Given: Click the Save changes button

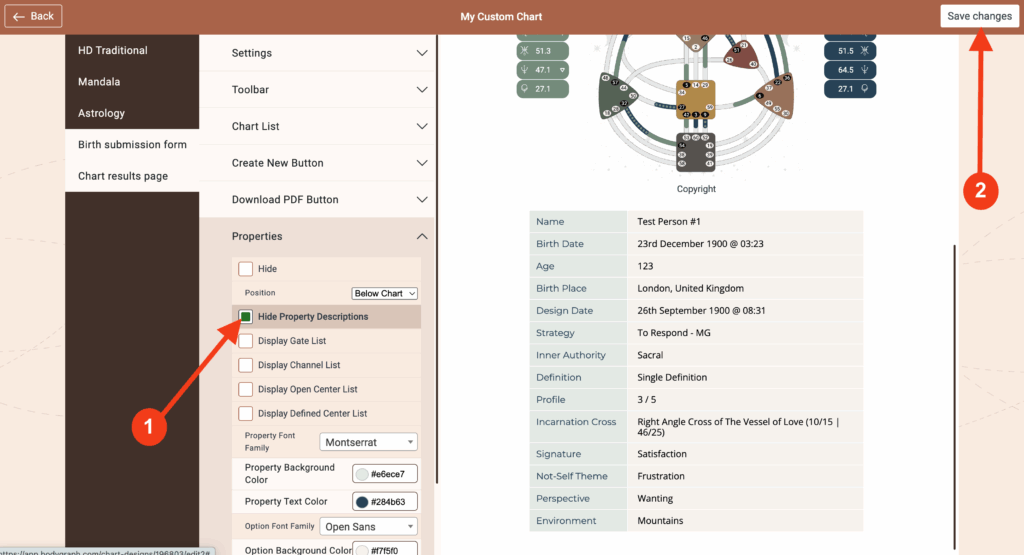Looking at the screenshot, I should [x=979, y=16].
